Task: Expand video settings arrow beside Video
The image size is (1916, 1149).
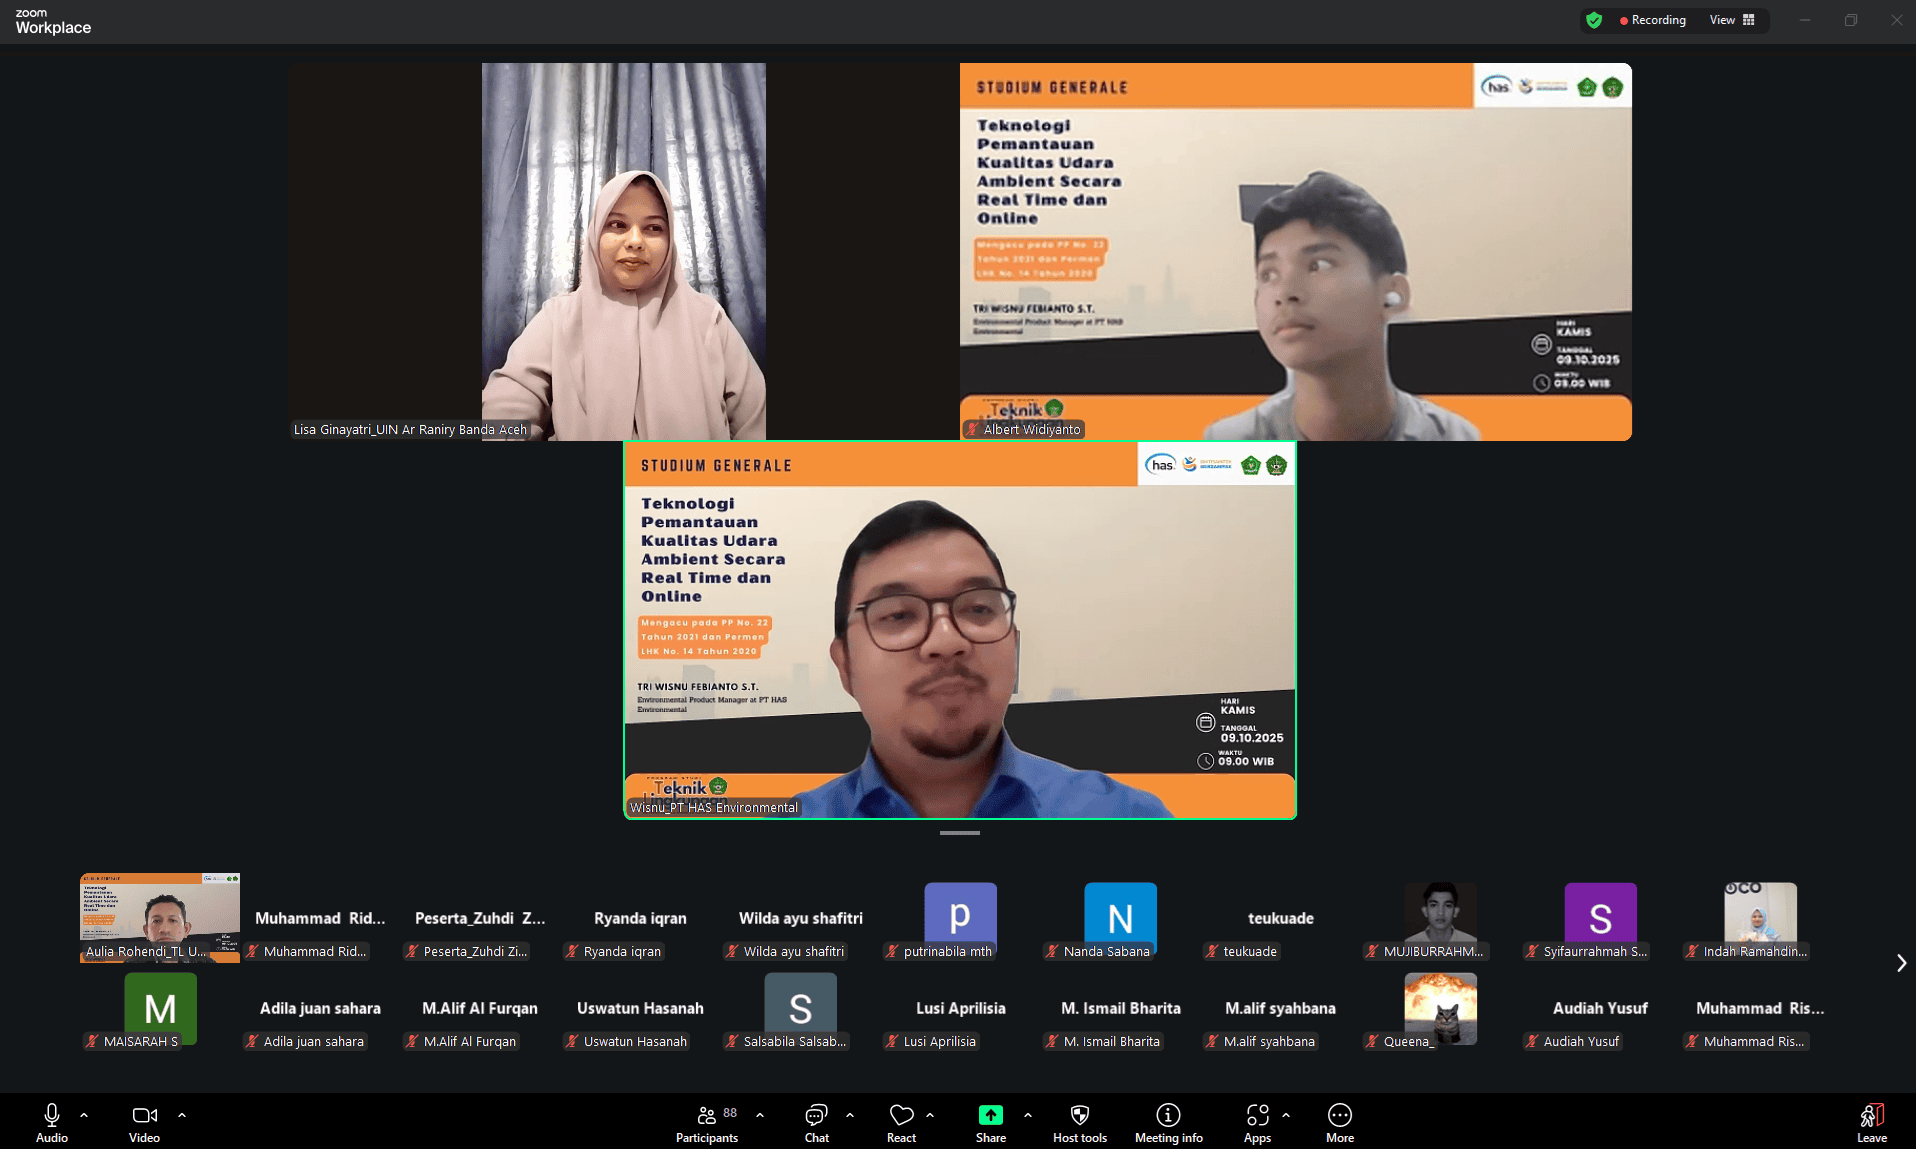Action: tap(182, 1114)
